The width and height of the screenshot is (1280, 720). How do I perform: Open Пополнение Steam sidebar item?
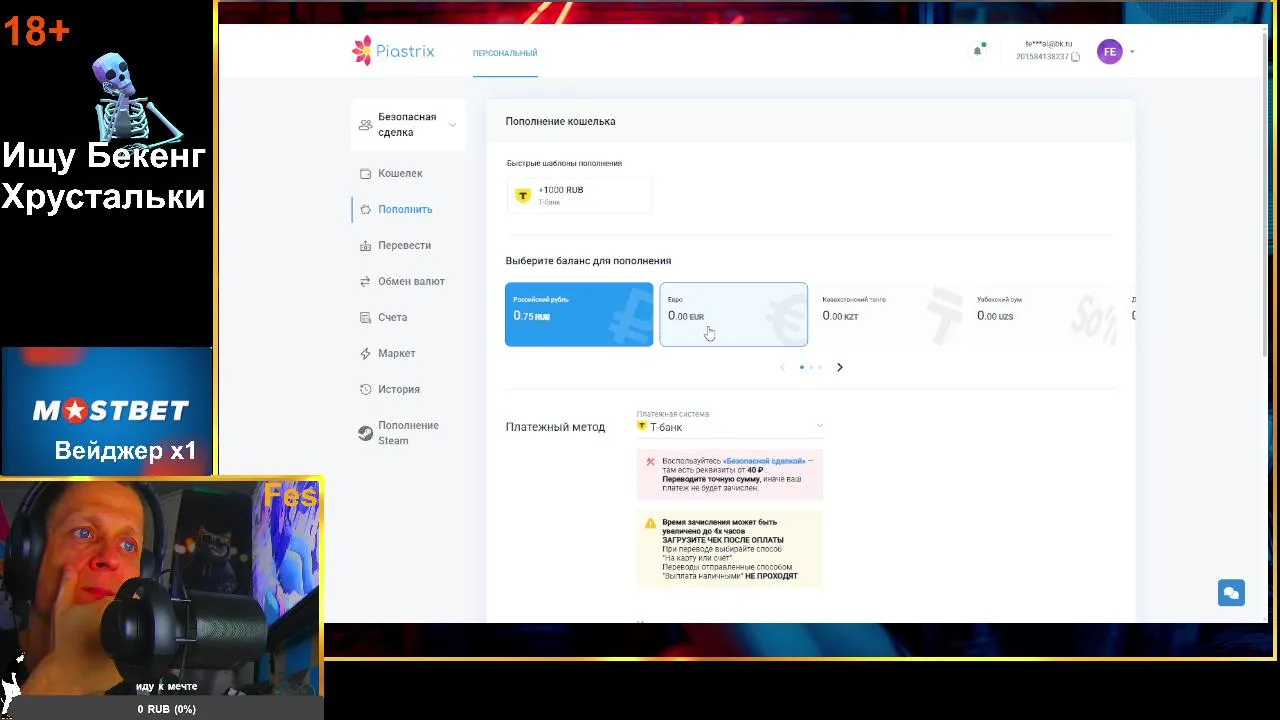point(408,433)
